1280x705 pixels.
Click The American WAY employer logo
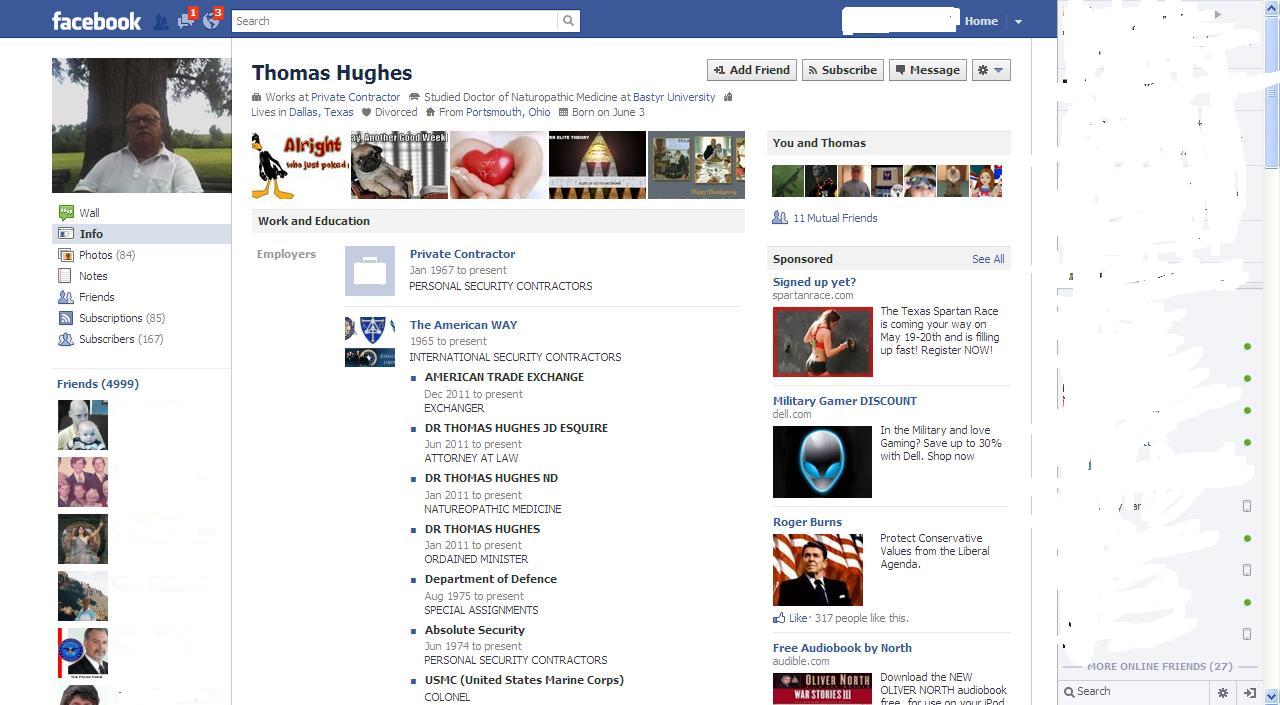pos(370,342)
